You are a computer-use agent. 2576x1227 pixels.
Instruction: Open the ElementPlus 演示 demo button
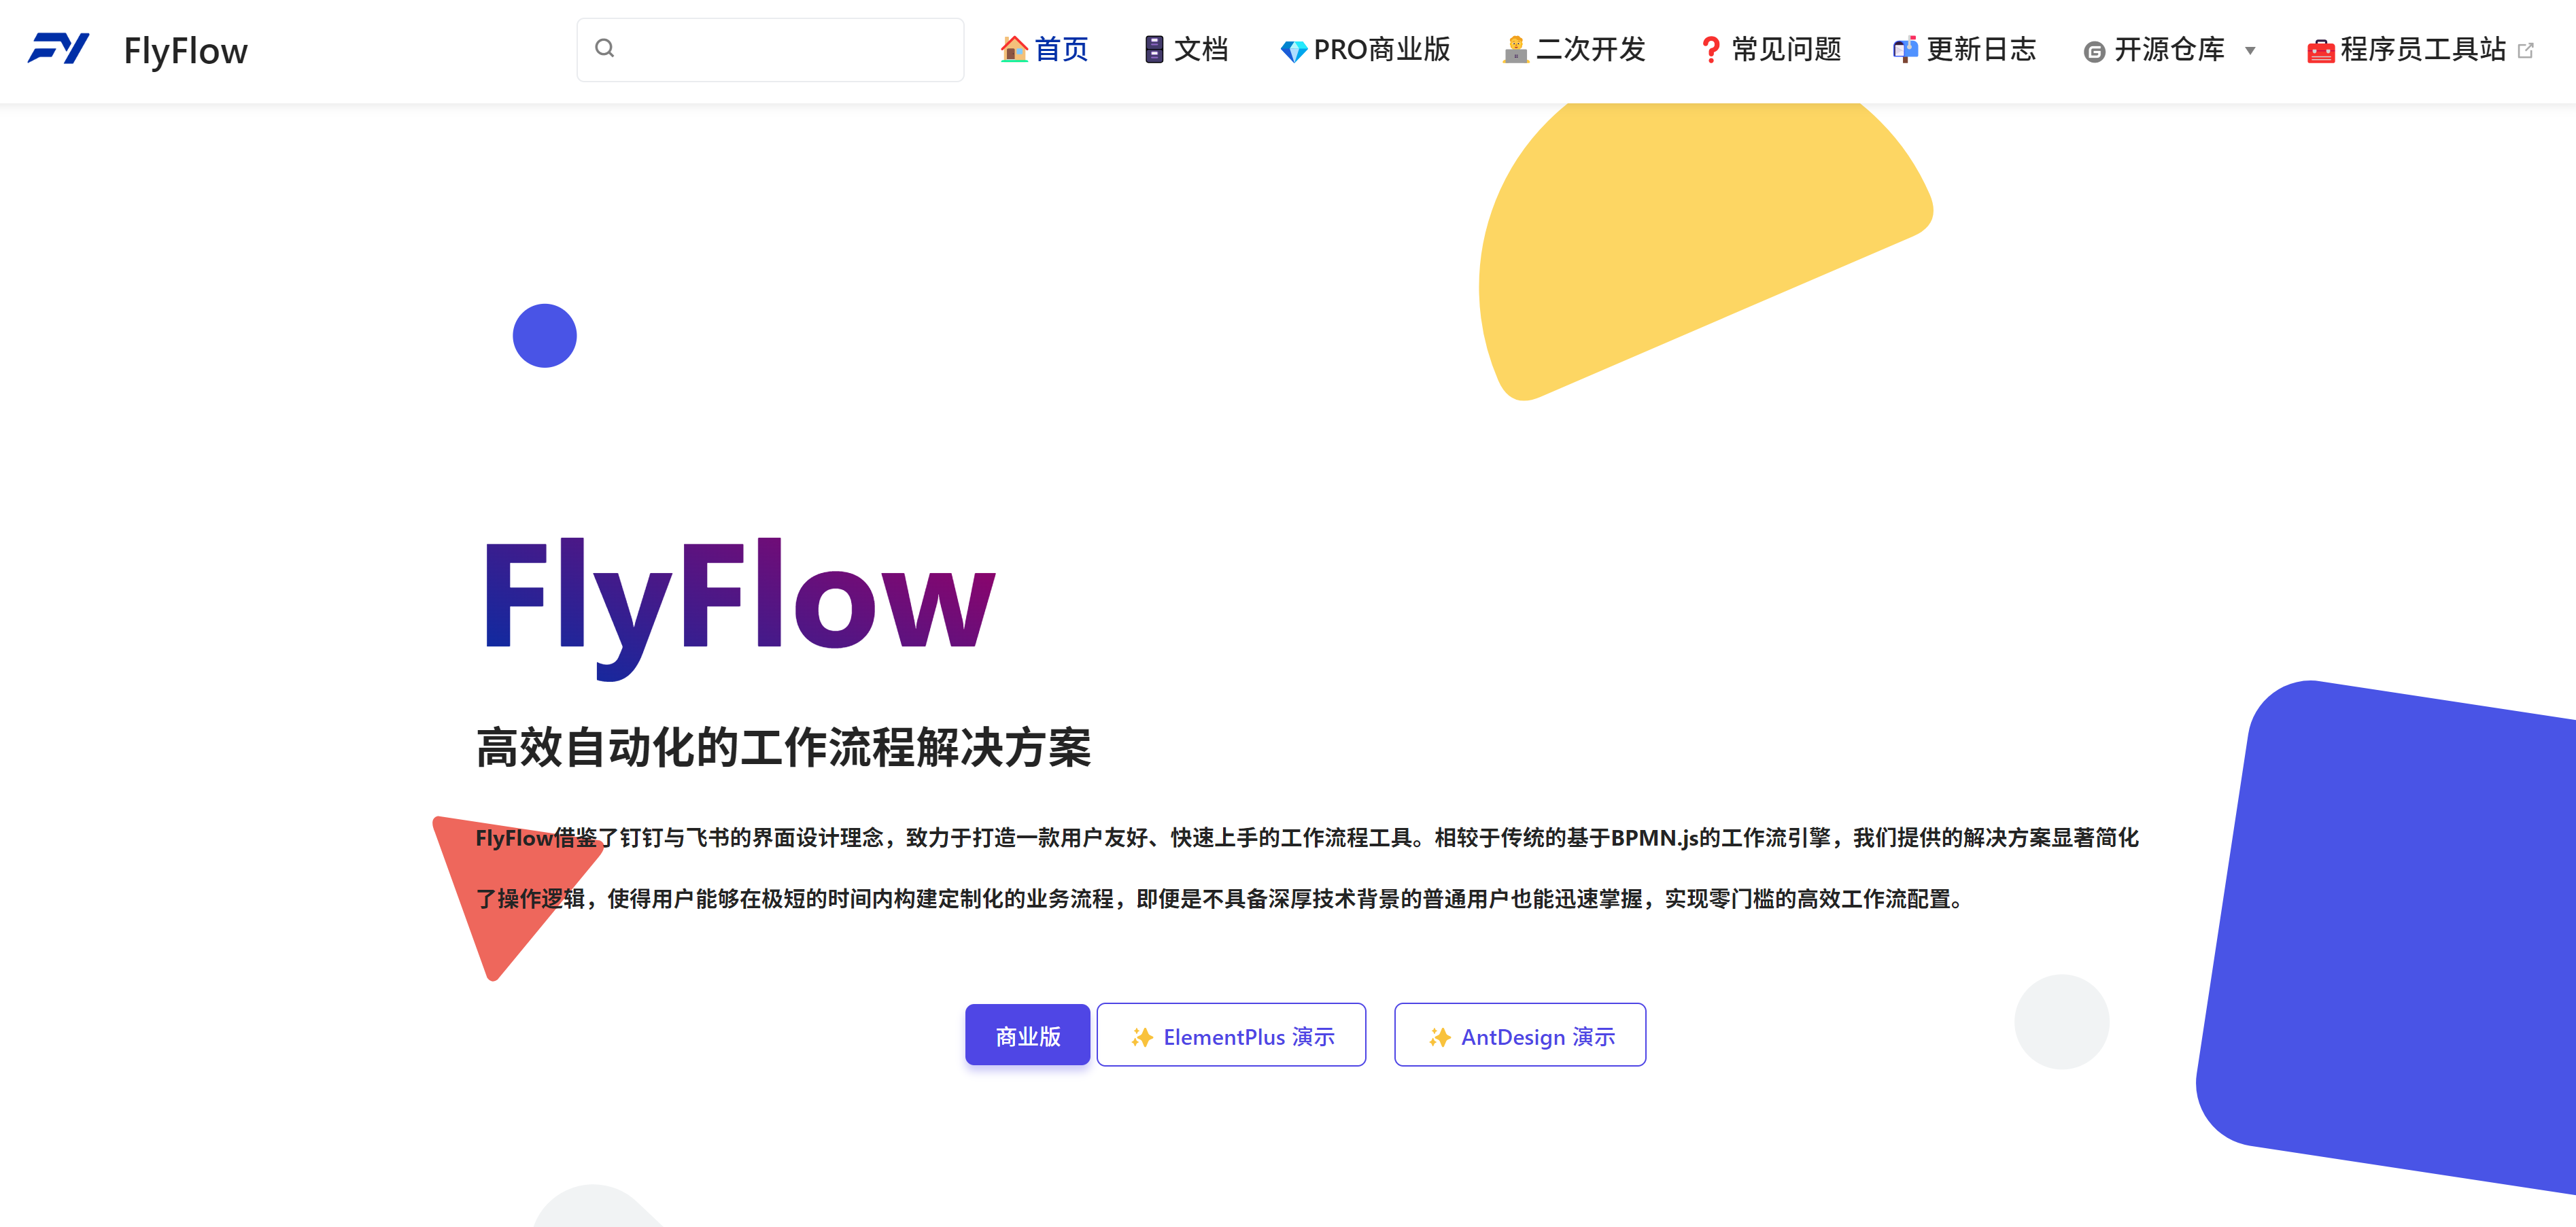(x=1231, y=1035)
